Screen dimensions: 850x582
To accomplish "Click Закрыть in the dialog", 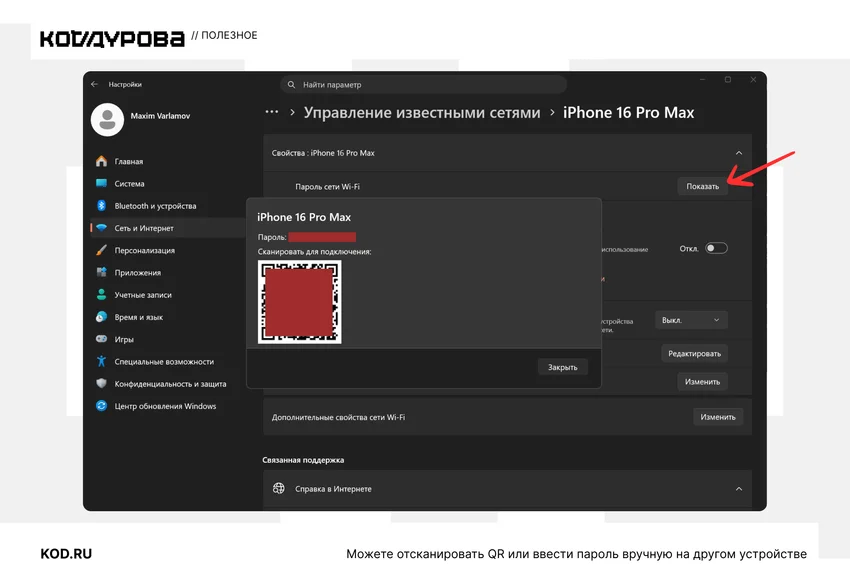I will [x=563, y=367].
